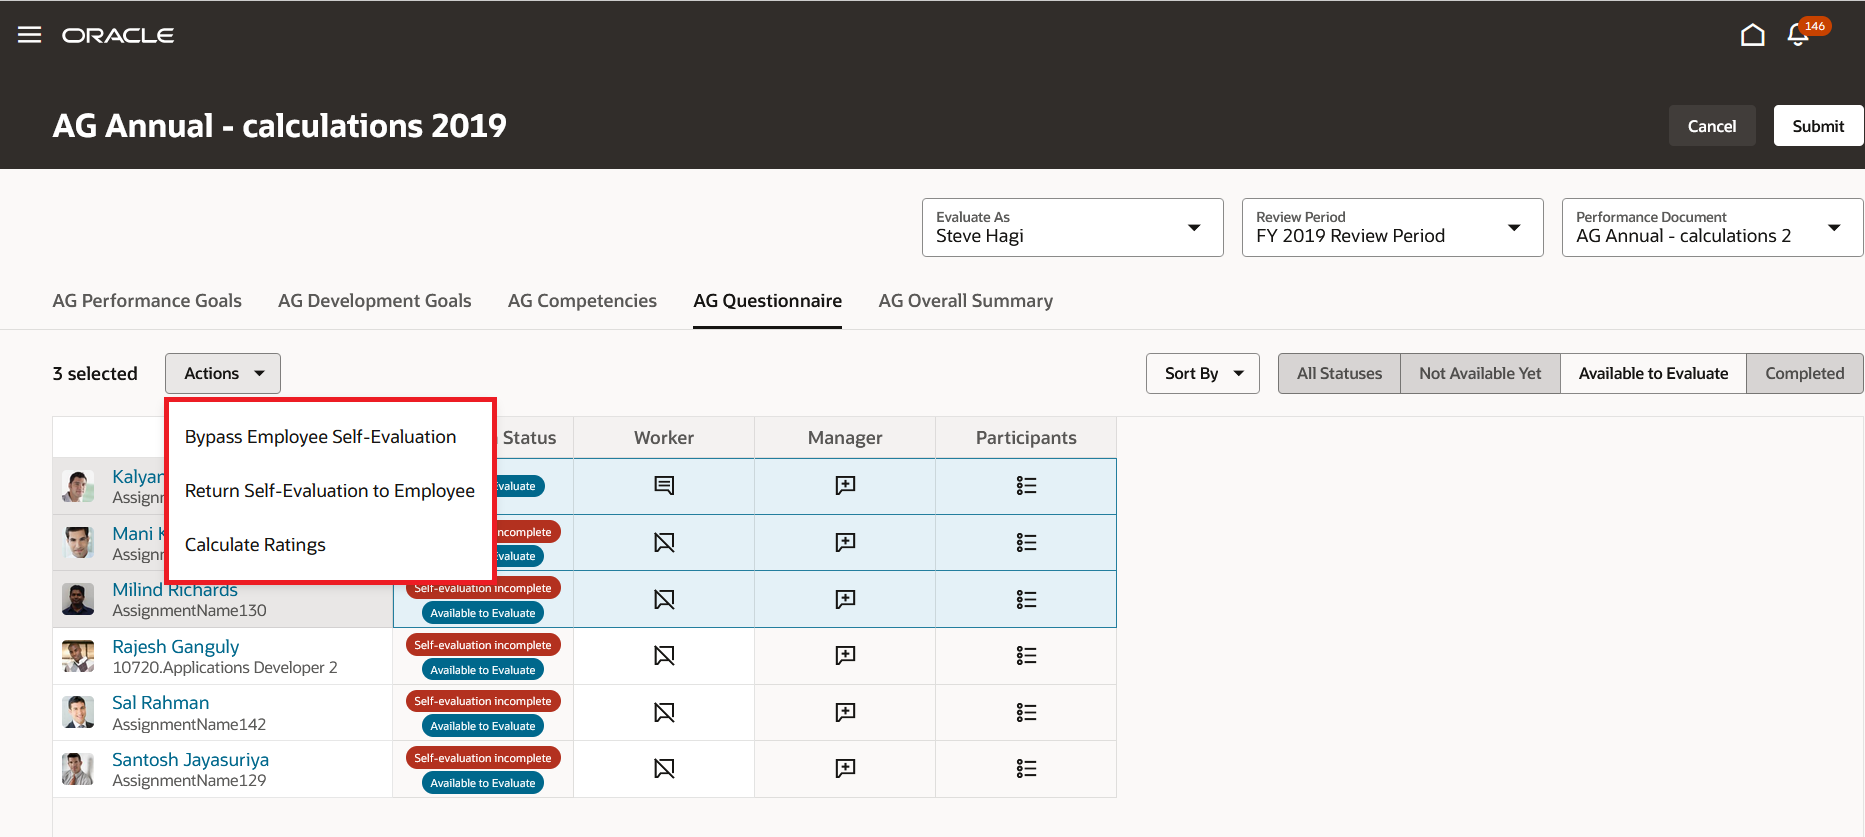Switch to AG Development Goals tab
This screenshot has width=1865, height=837.
click(x=374, y=301)
